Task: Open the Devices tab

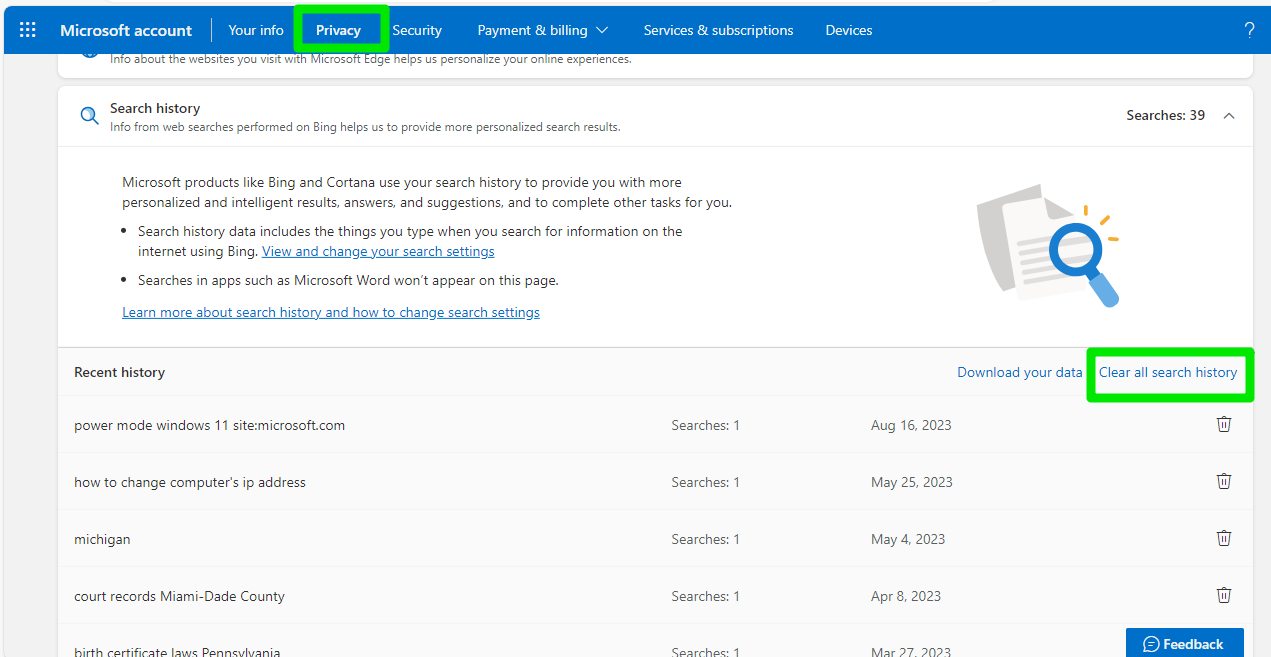Action: pyautogui.click(x=849, y=30)
